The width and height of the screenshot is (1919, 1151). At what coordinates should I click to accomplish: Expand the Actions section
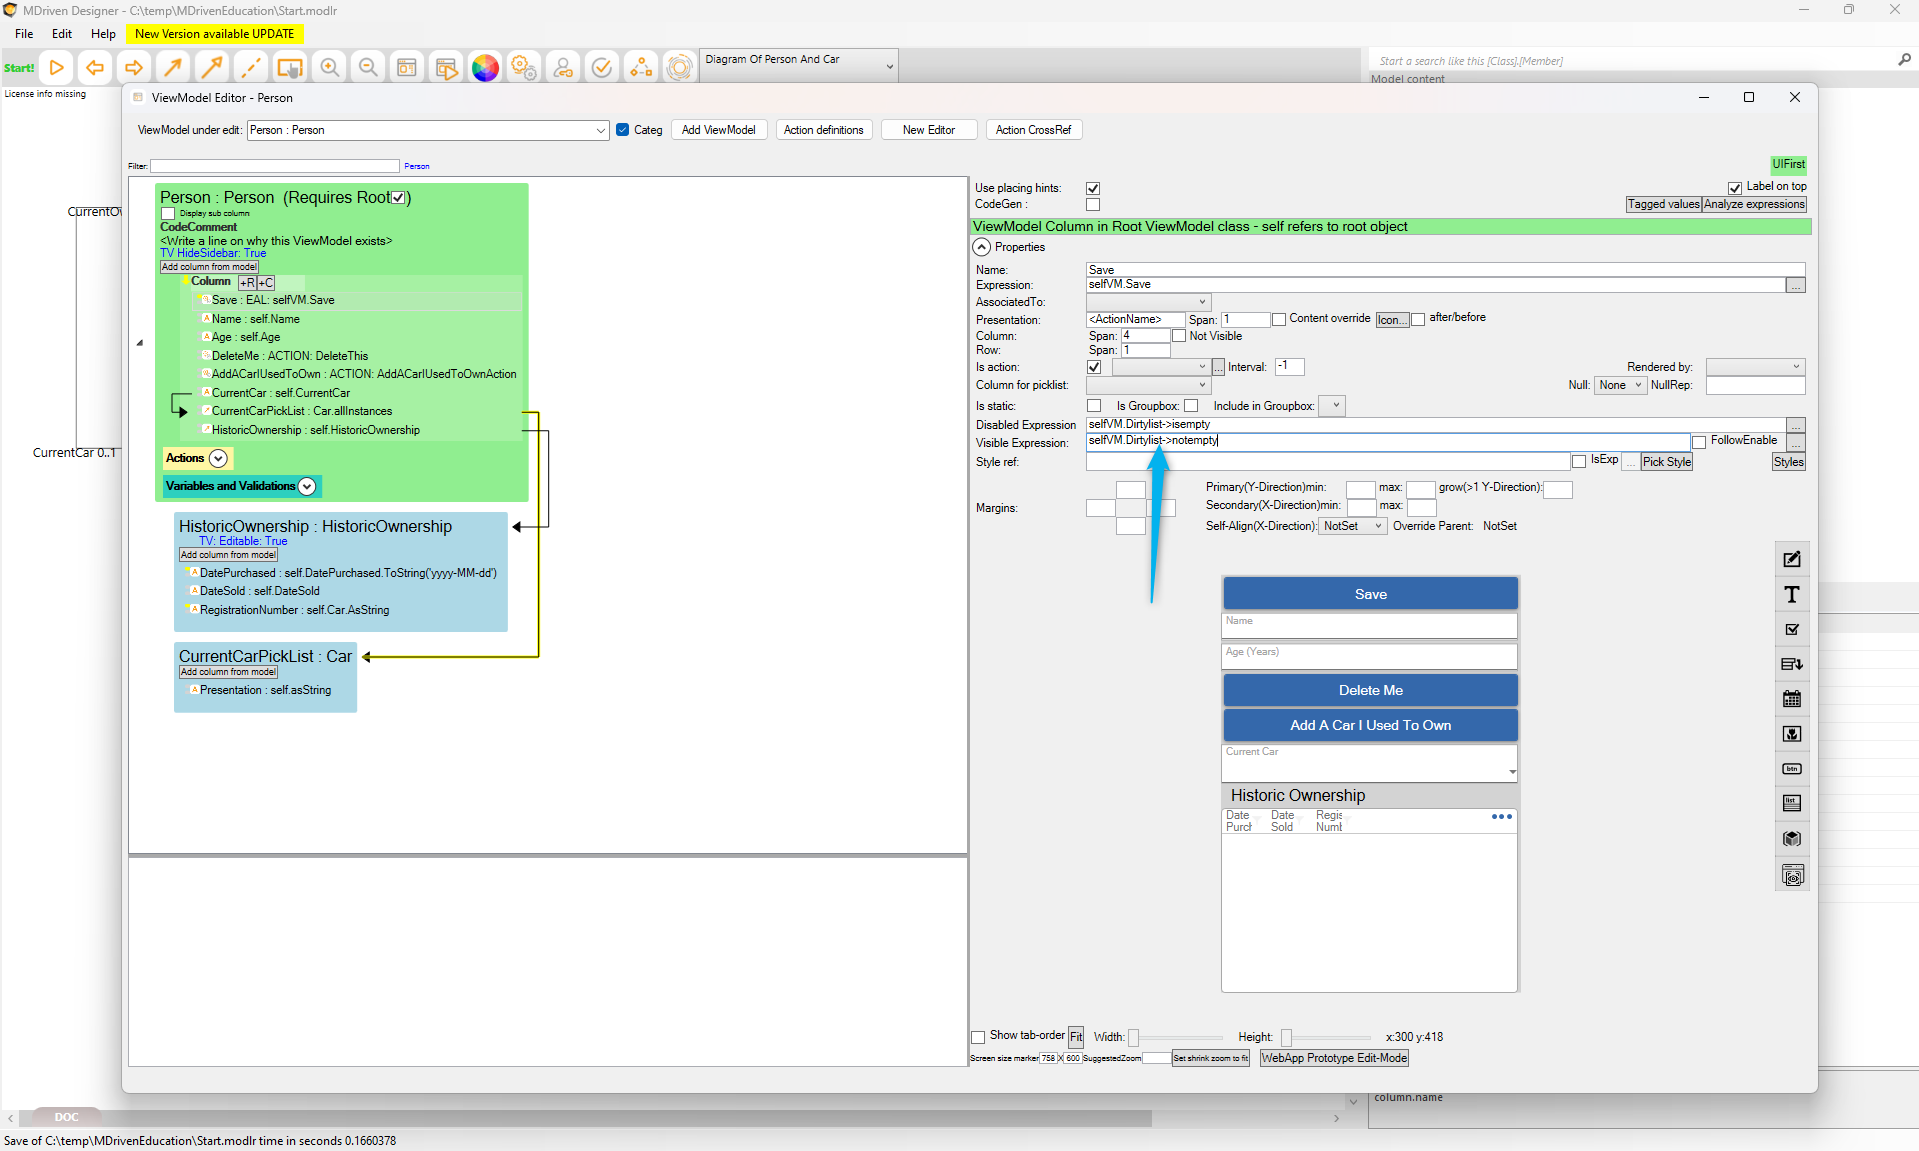[x=218, y=458]
